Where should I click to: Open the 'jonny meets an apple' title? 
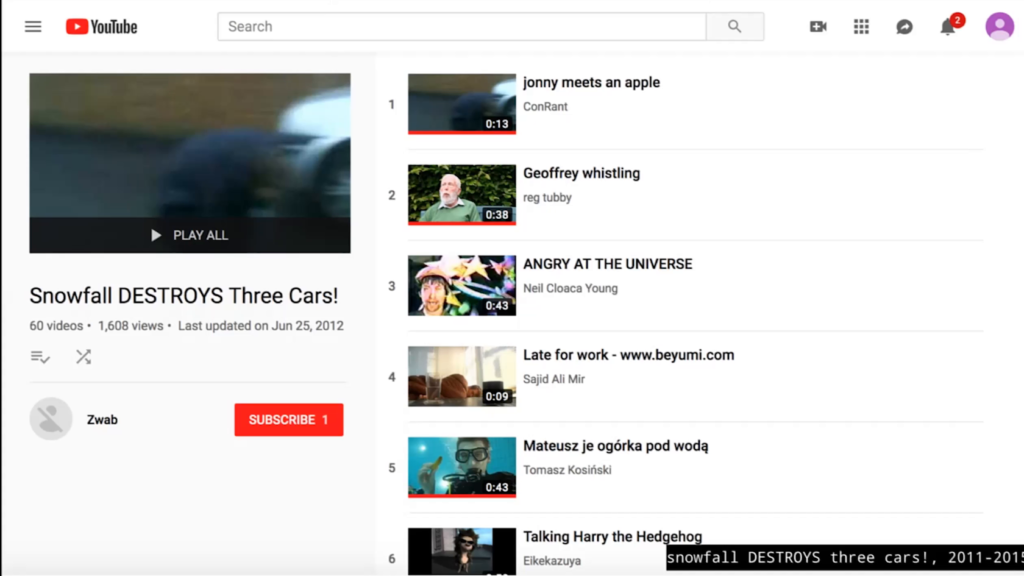tap(592, 82)
